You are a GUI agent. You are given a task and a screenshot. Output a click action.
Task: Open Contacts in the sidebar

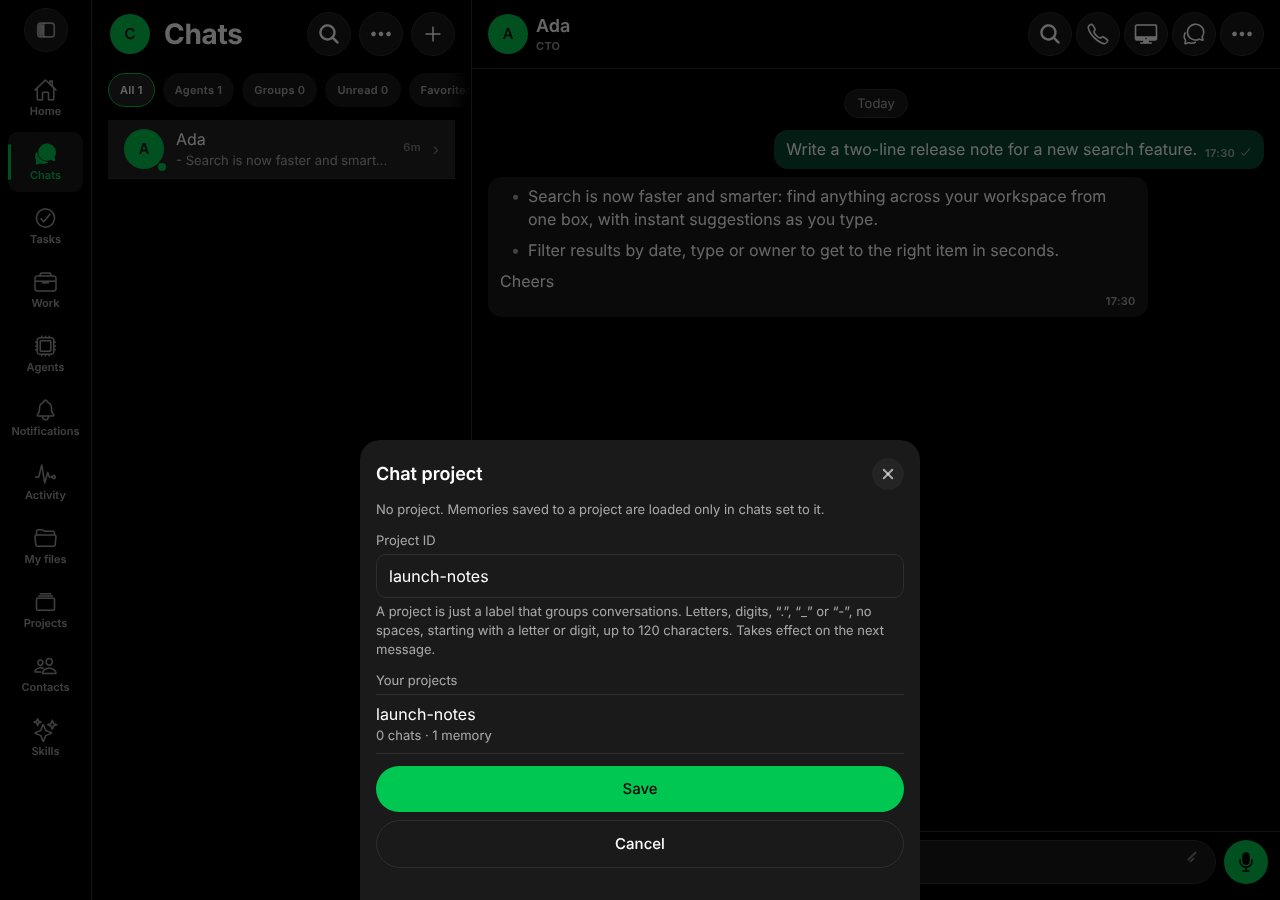pyautogui.click(x=45, y=674)
